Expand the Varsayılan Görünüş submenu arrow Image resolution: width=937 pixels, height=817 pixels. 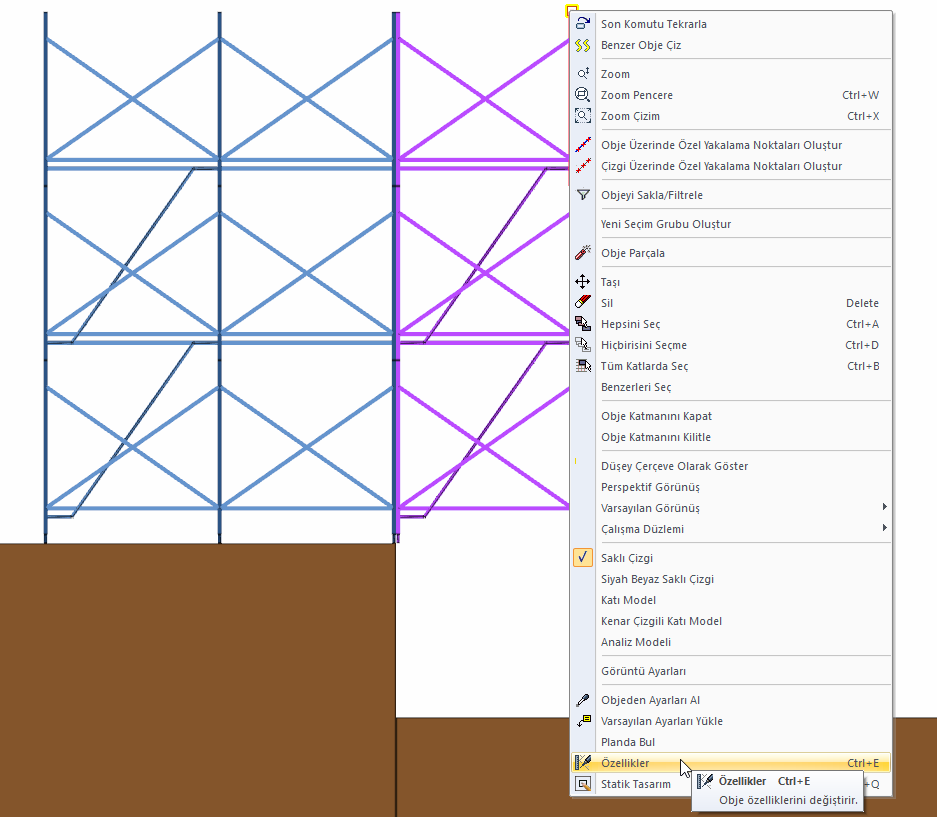click(883, 508)
